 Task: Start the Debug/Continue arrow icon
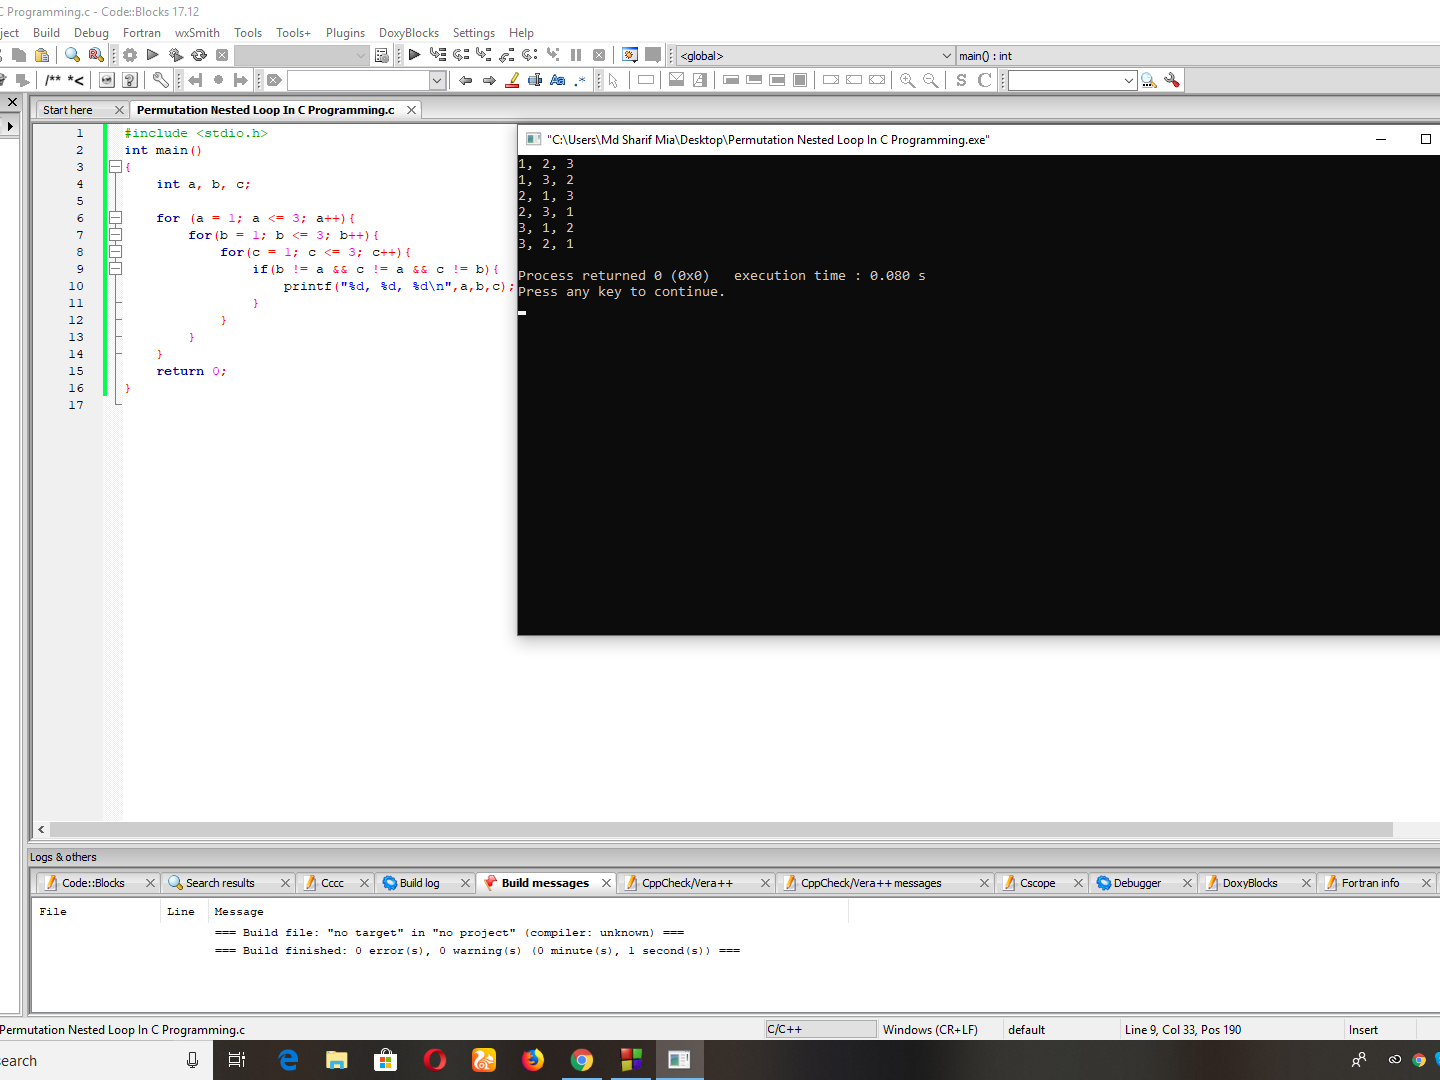point(414,55)
